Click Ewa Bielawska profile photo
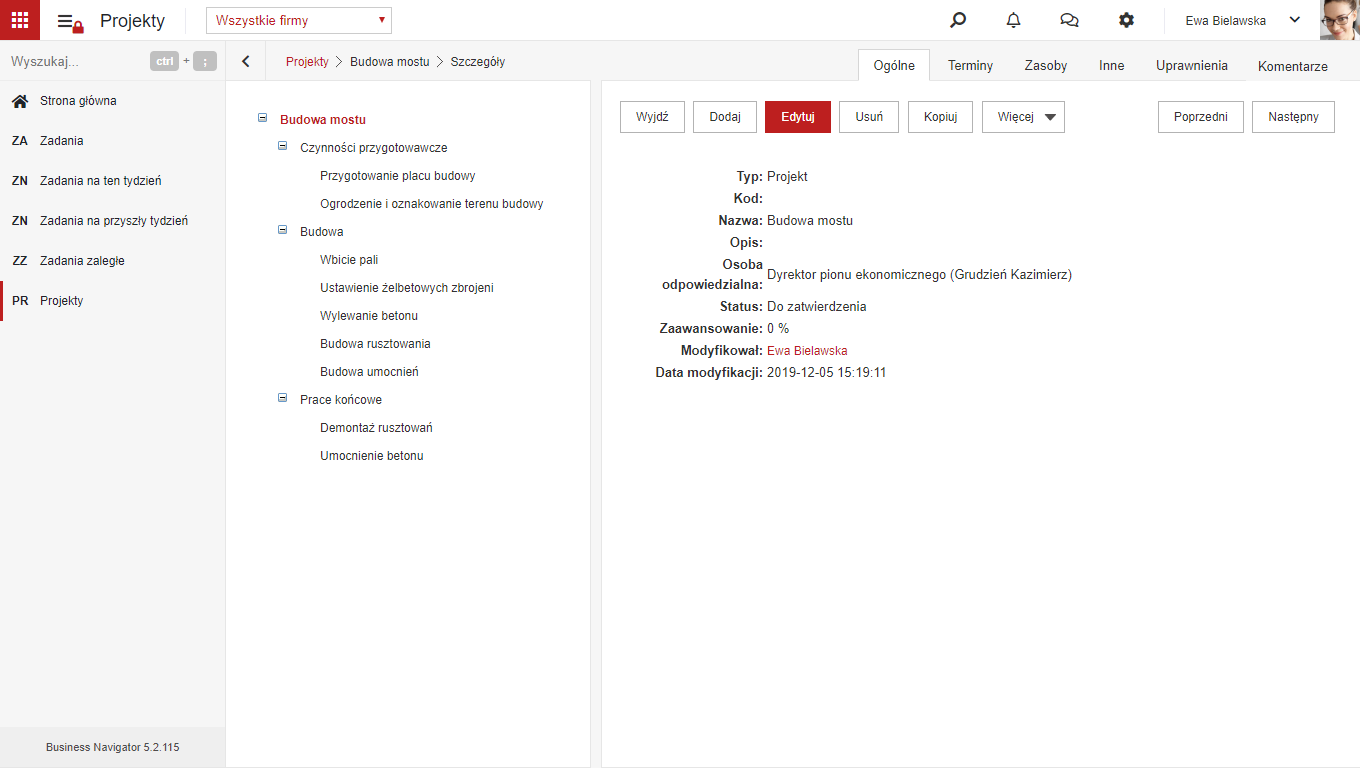This screenshot has width=1360, height=769. (x=1340, y=20)
